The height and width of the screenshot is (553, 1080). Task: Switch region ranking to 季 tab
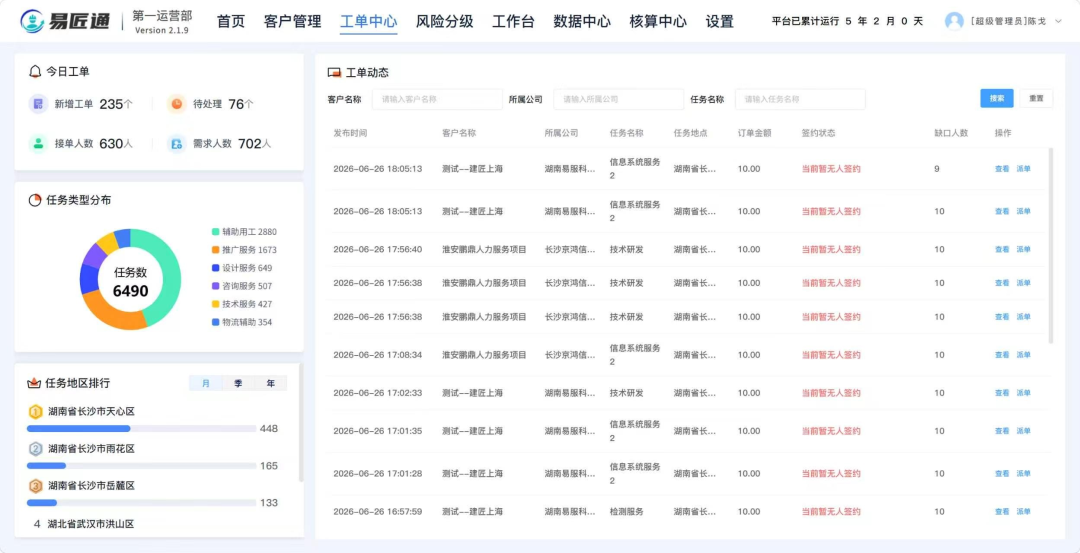point(238,384)
